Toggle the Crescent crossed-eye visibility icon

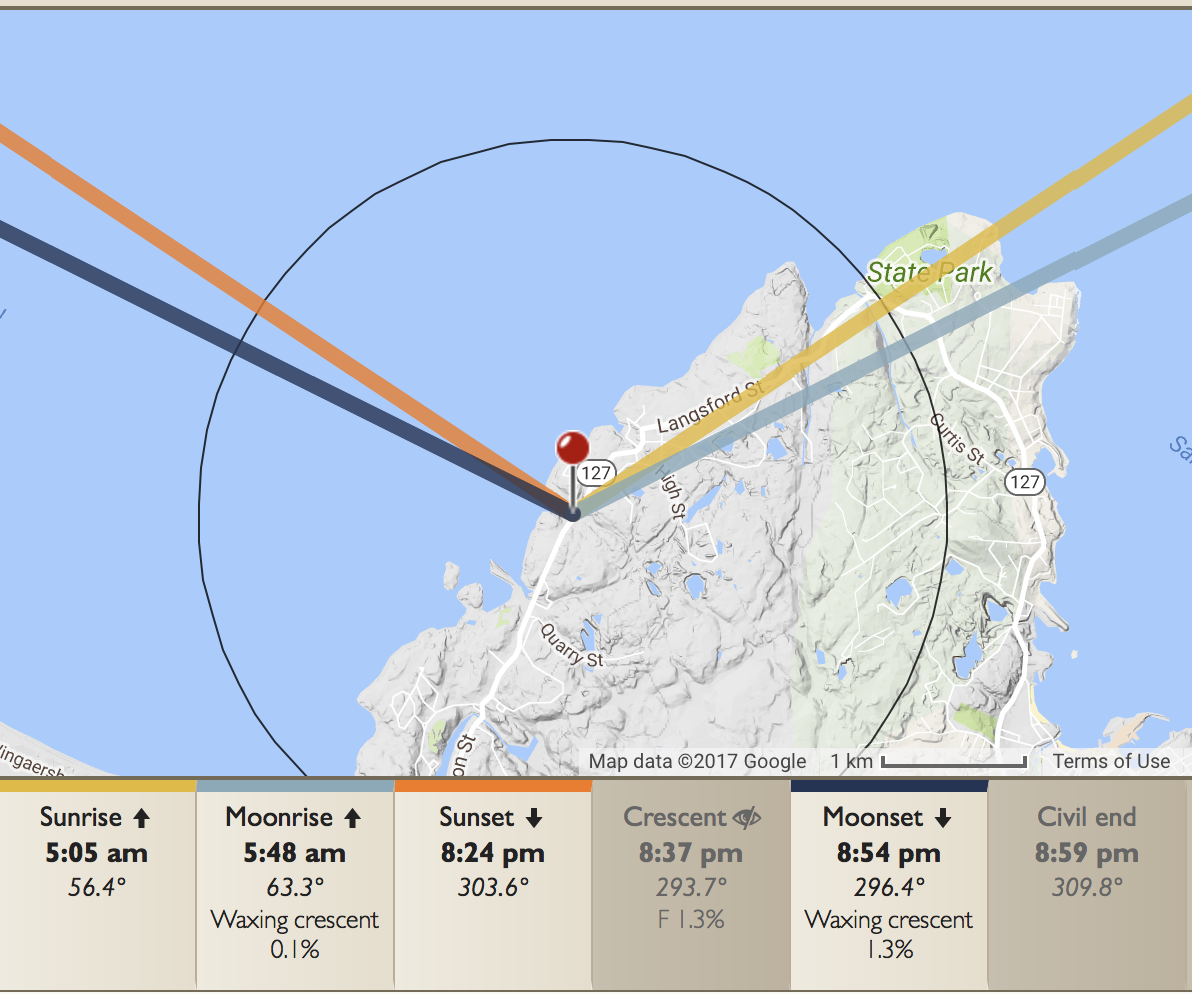pos(746,818)
